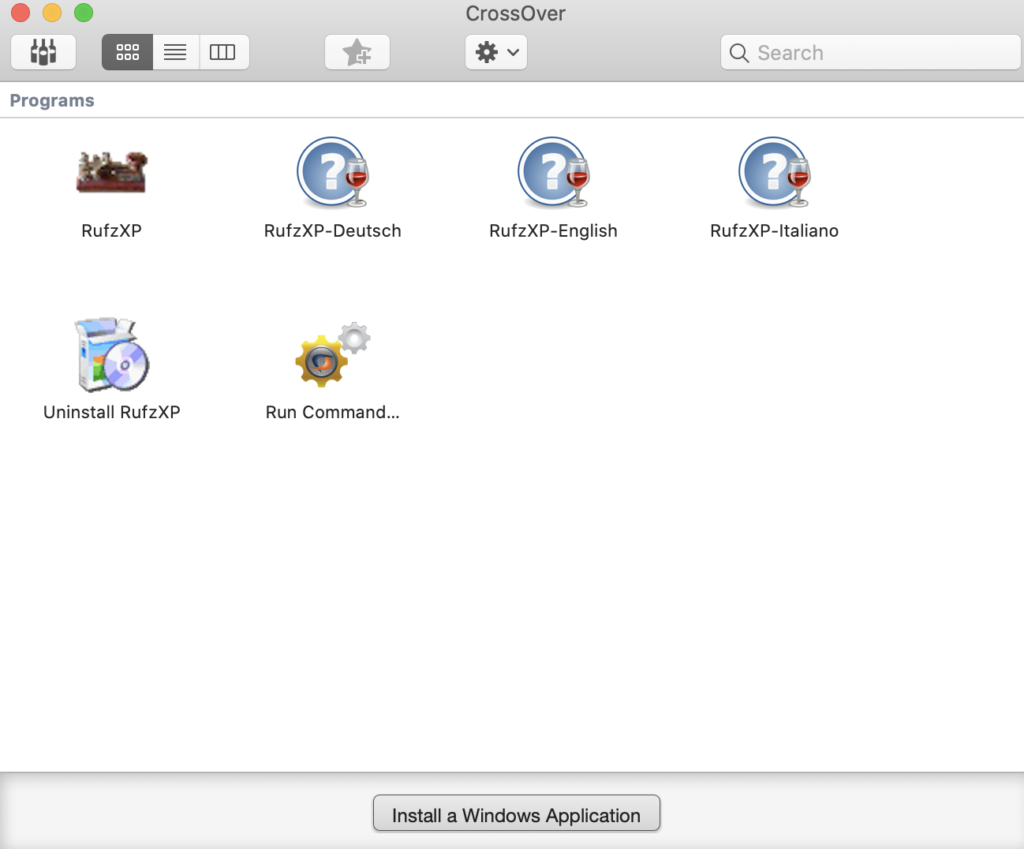
Task: Switch to list view layout
Action: coord(175,52)
